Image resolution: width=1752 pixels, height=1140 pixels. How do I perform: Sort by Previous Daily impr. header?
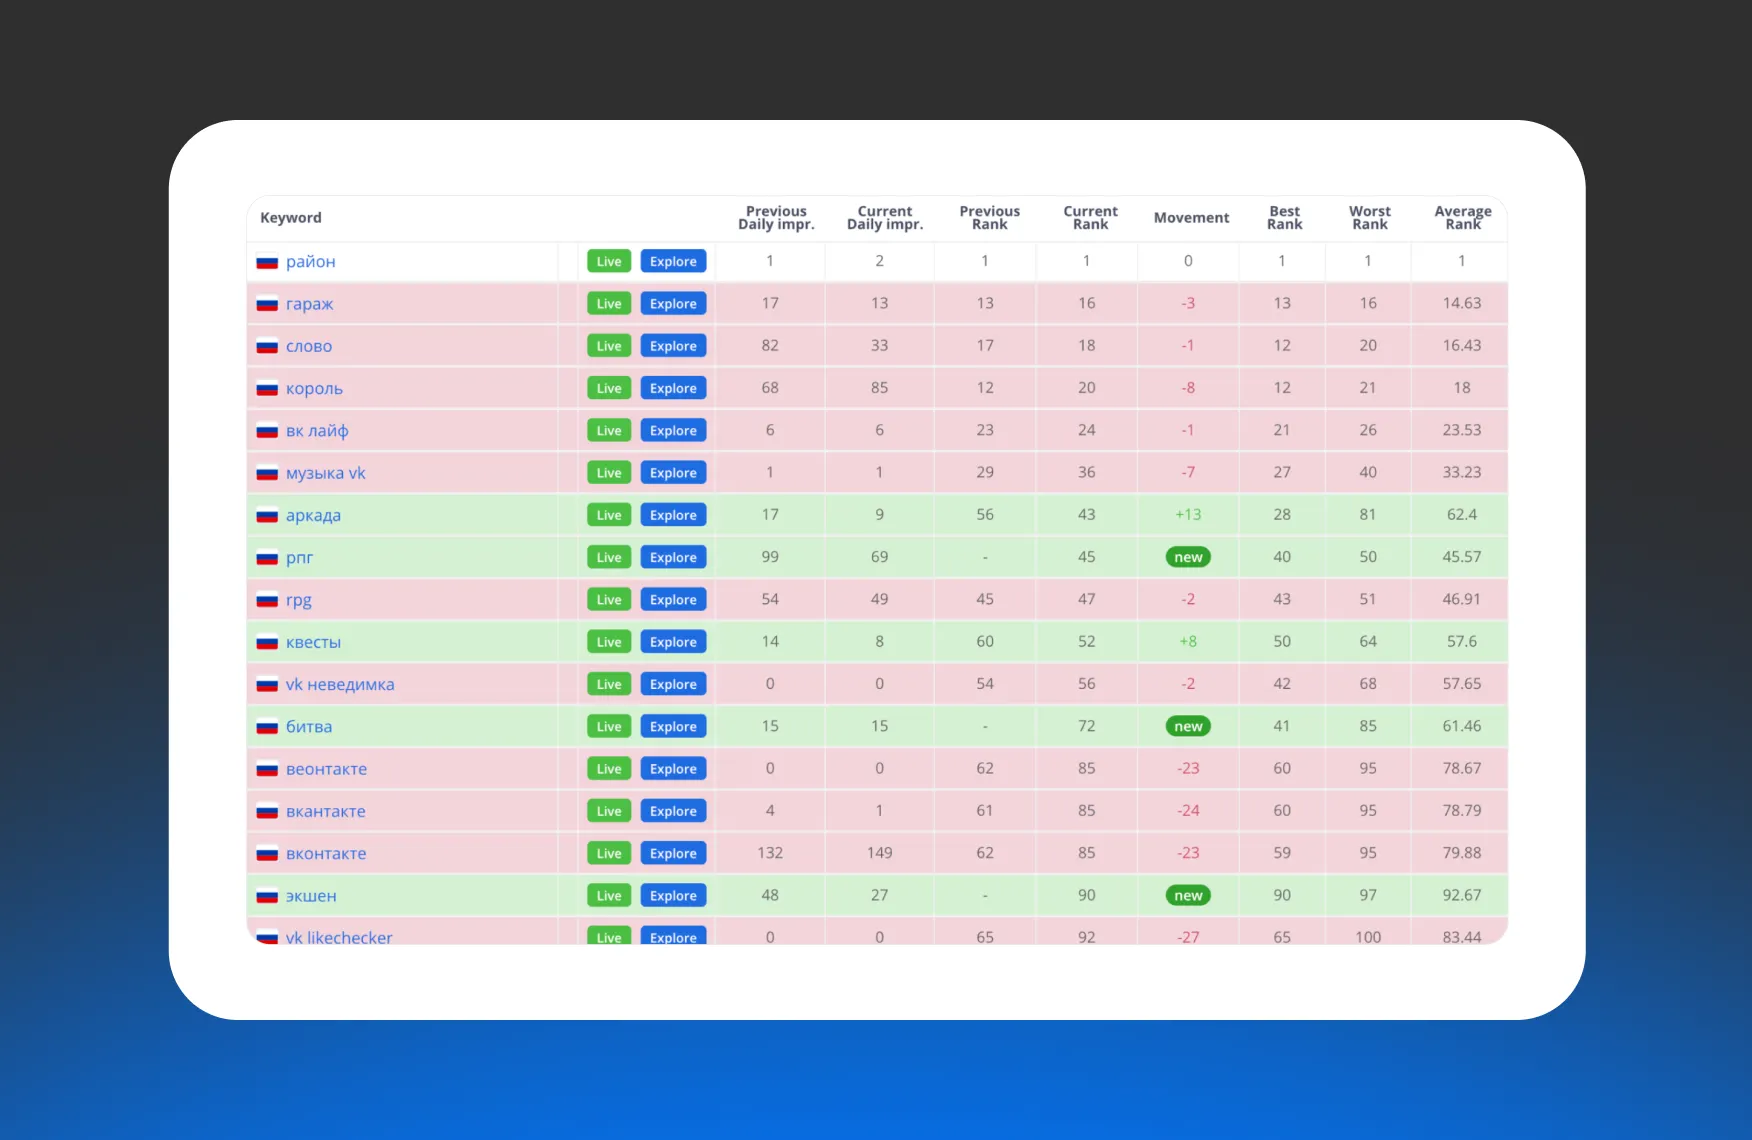[x=776, y=218]
